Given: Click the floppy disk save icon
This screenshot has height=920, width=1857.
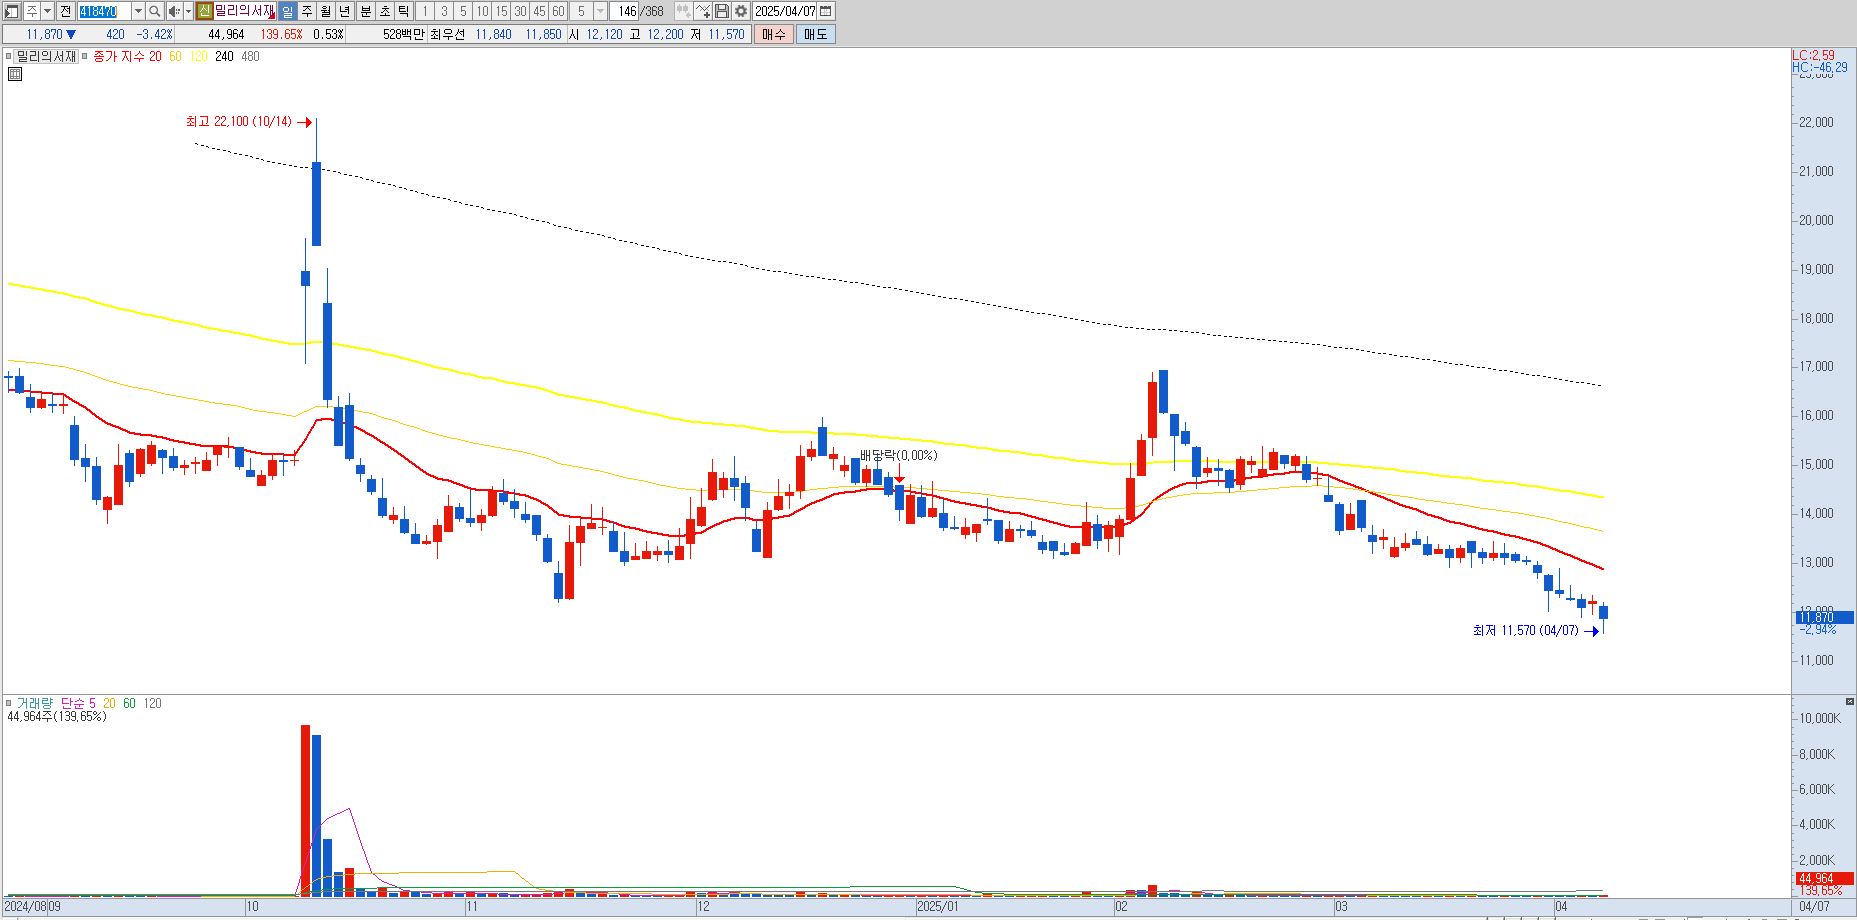Looking at the screenshot, I should pyautogui.click(x=722, y=11).
